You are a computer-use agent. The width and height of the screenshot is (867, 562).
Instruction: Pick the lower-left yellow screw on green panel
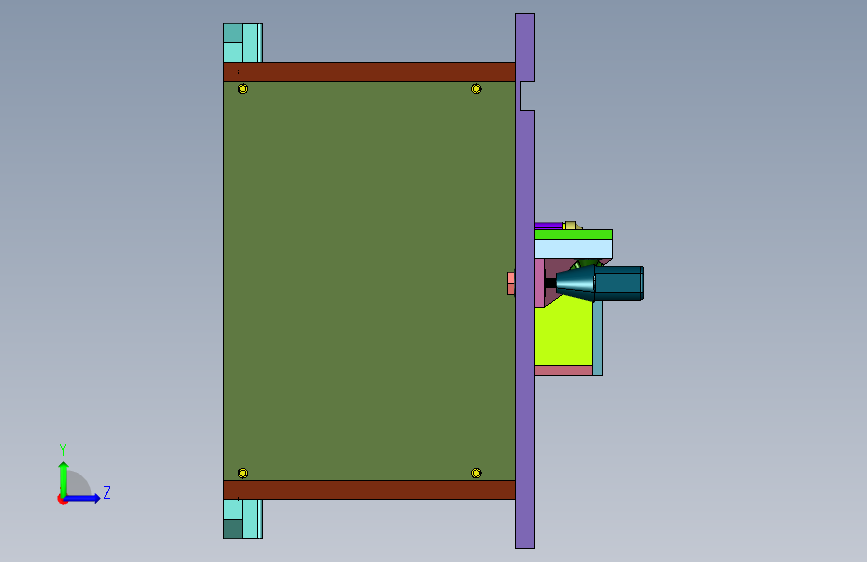point(243,473)
